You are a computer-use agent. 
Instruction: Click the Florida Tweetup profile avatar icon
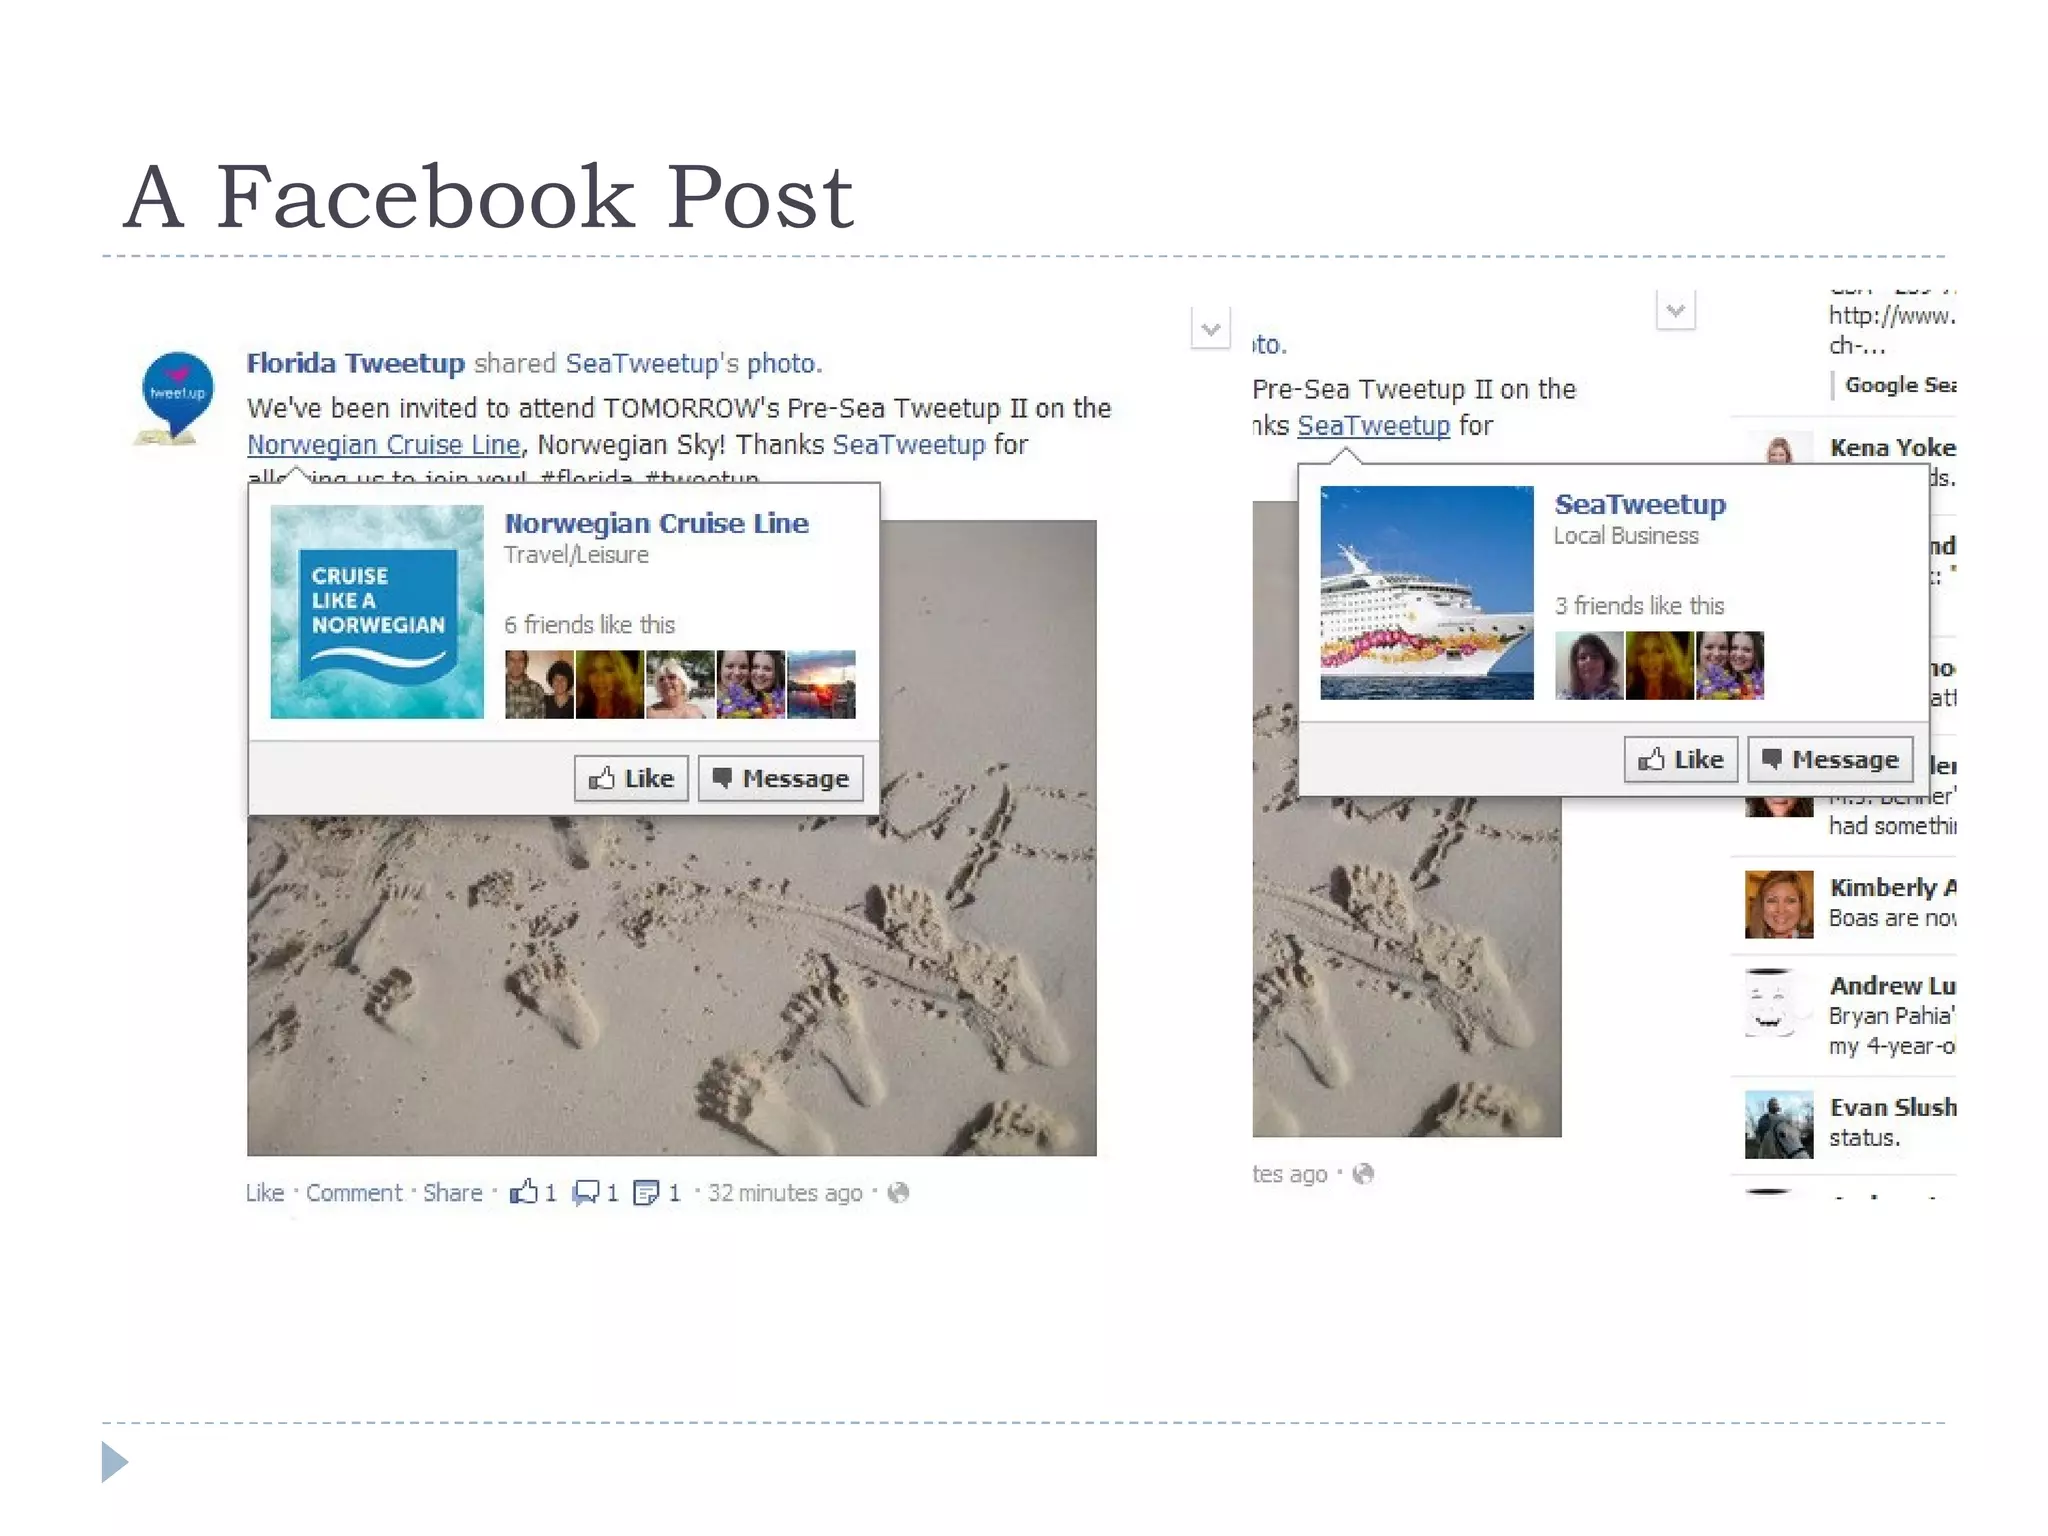click(176, 397)
